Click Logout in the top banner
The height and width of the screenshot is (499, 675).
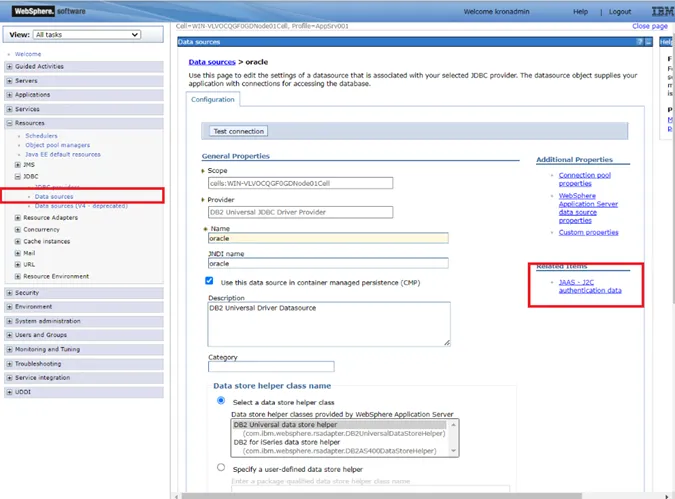(x=620, y=12)
